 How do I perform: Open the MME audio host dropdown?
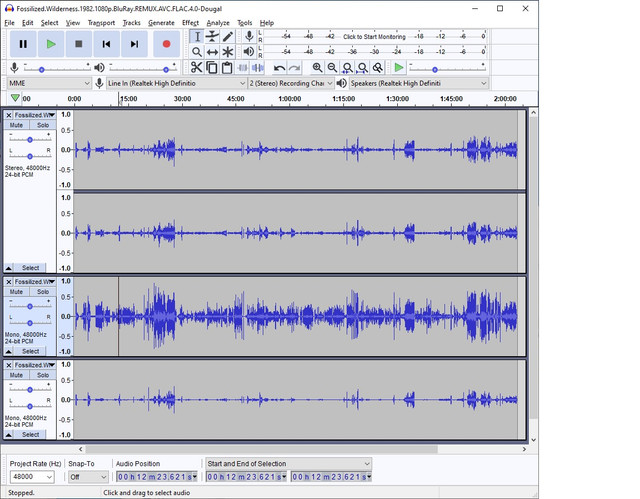point(49,83)
